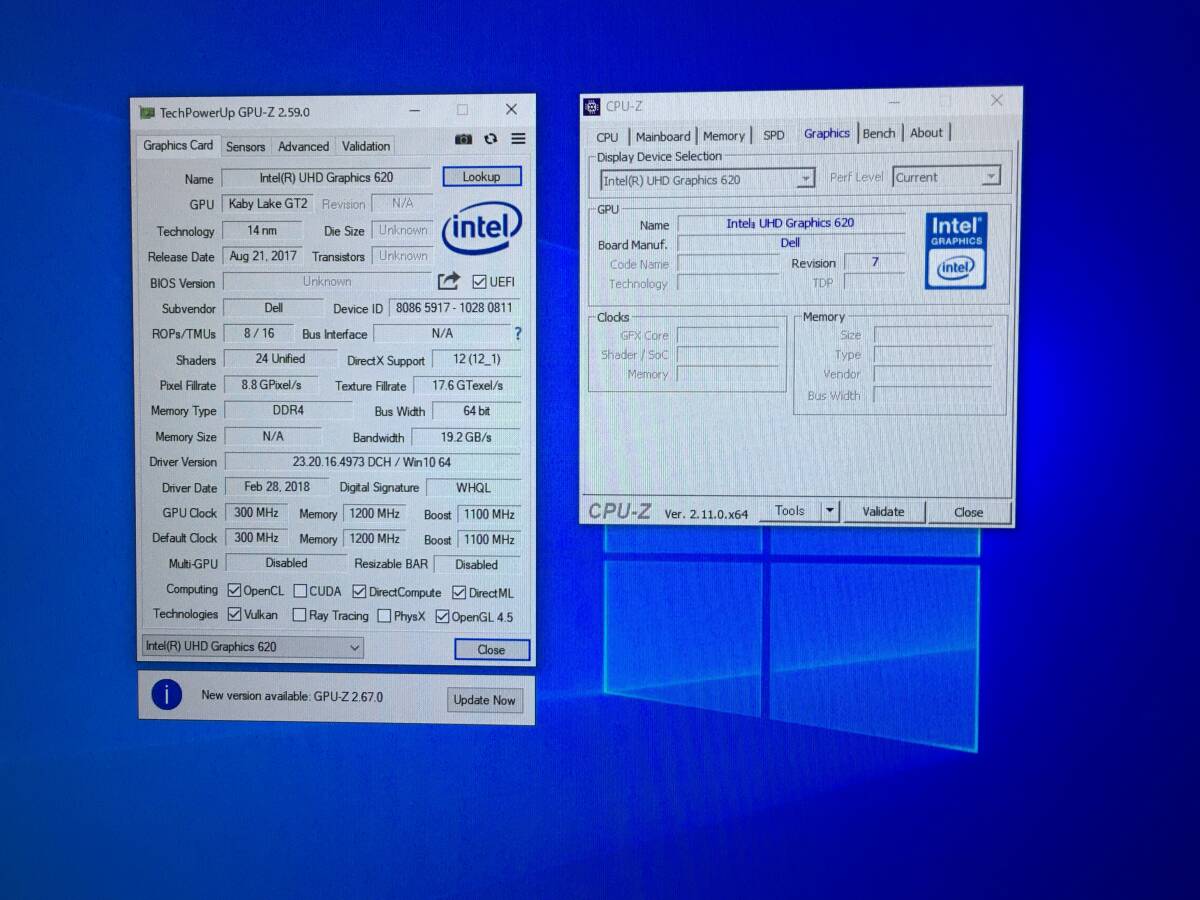Click the Texture Fillrate value 17.6 GTexel/s
This screenshot has width=1200, height=900.
click(x=467, y=385)
